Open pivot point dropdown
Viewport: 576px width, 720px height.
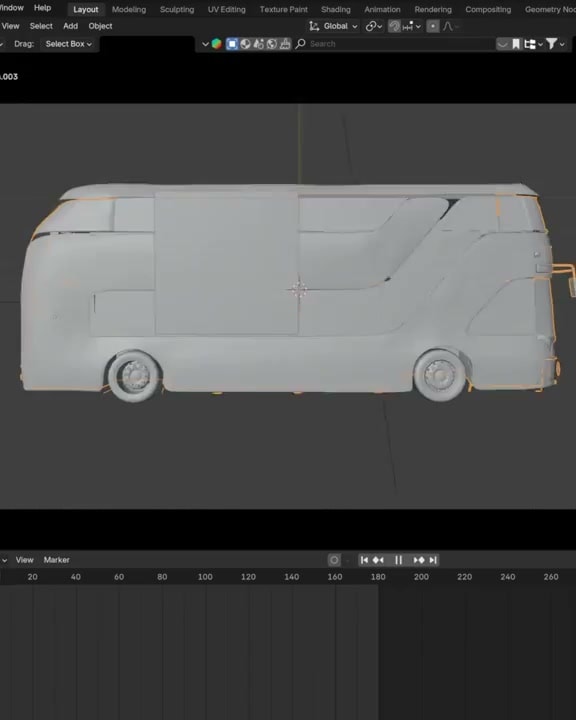tap(373, 26)
